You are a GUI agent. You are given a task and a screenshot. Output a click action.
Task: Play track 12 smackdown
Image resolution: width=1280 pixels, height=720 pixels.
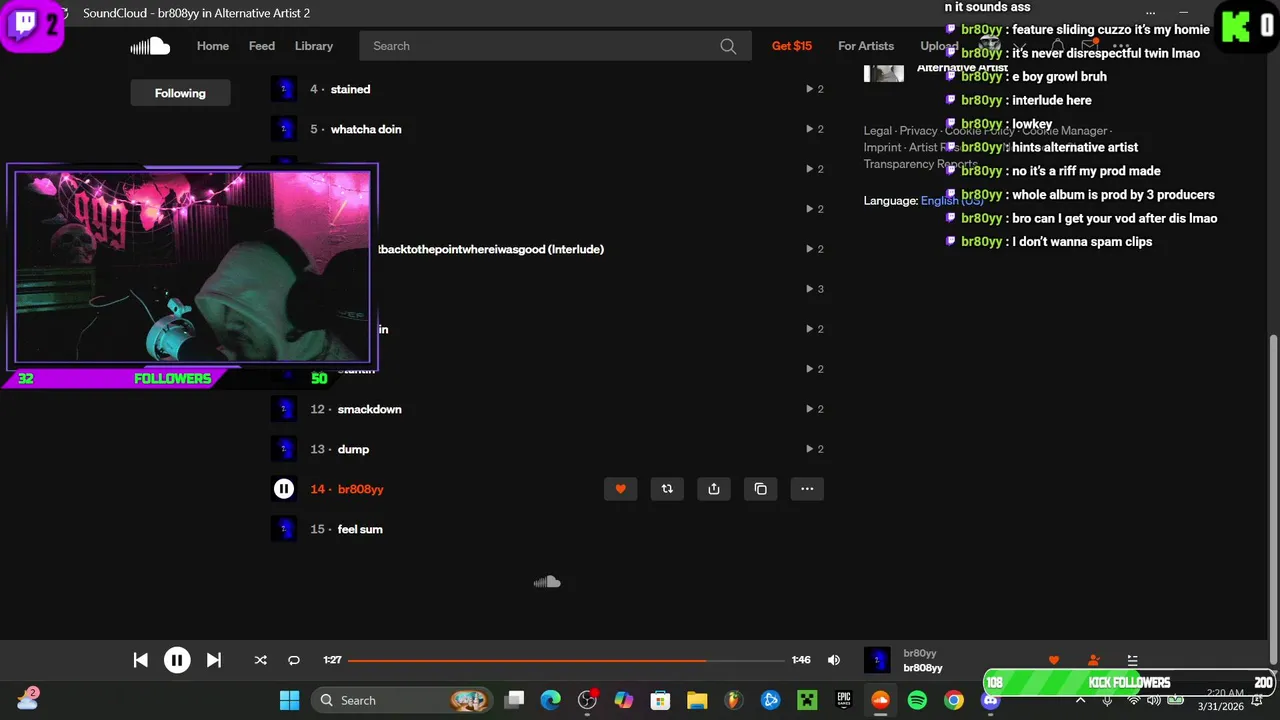pyautogui.click(x=369, y=409)
